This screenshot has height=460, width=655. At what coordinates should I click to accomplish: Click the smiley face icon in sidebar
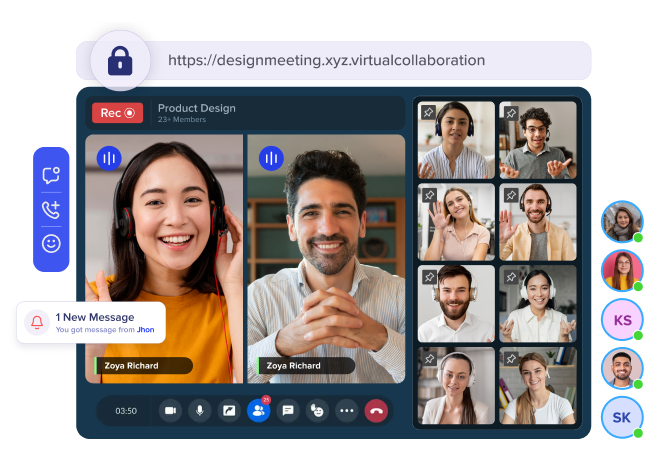(x=51, y=243)
